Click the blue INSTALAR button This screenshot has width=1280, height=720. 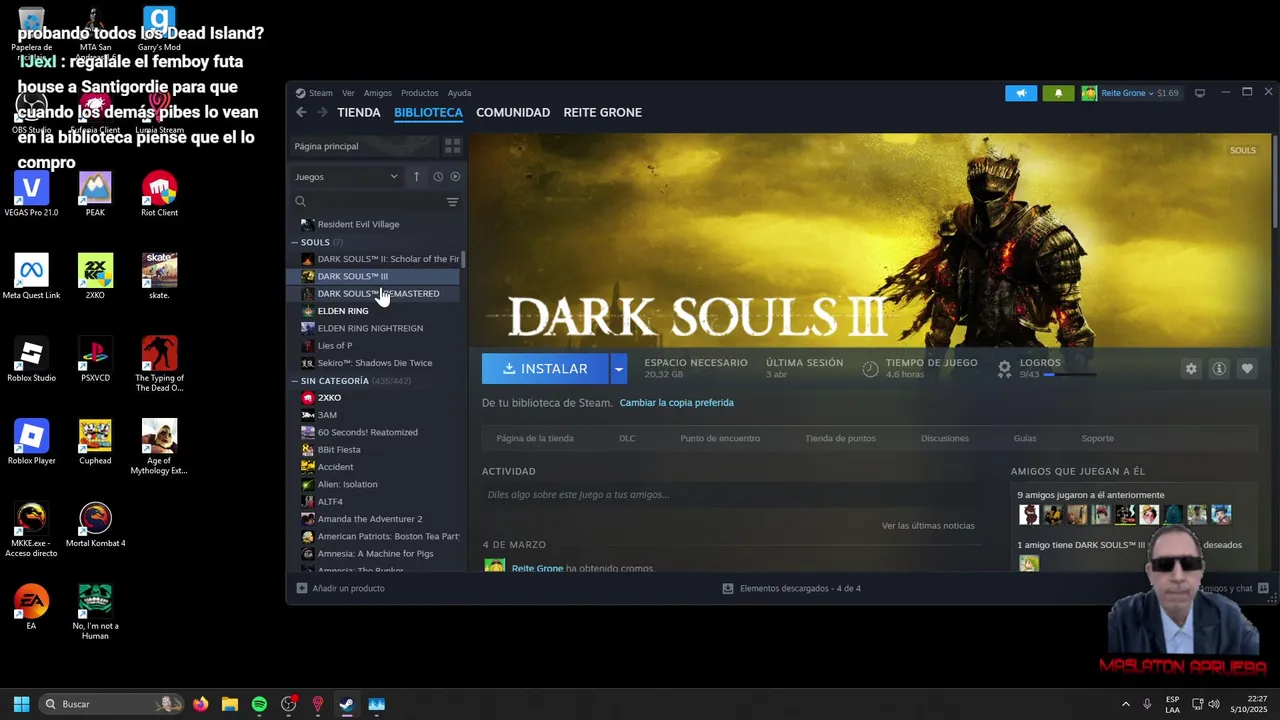(x=545, y=369)
